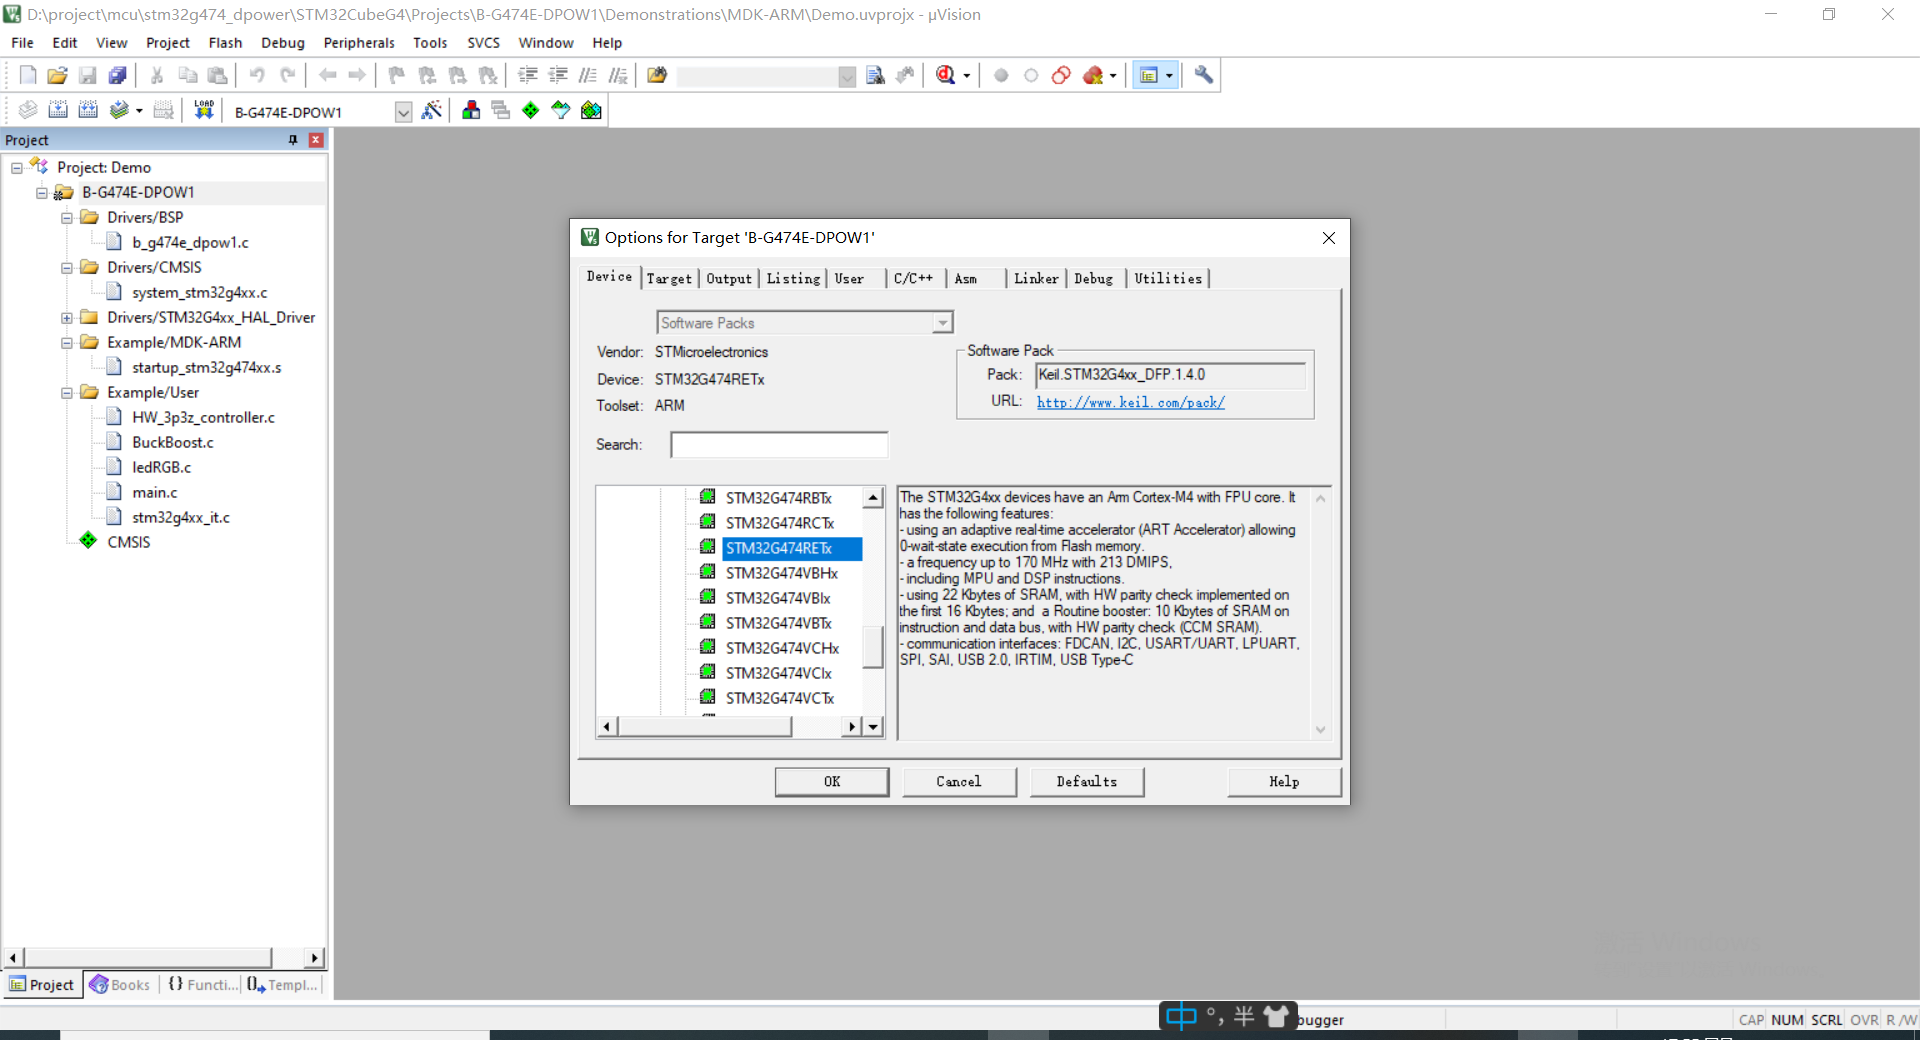
Task: Click Disable all breakpoints icon
Action: click(1062, 75)
